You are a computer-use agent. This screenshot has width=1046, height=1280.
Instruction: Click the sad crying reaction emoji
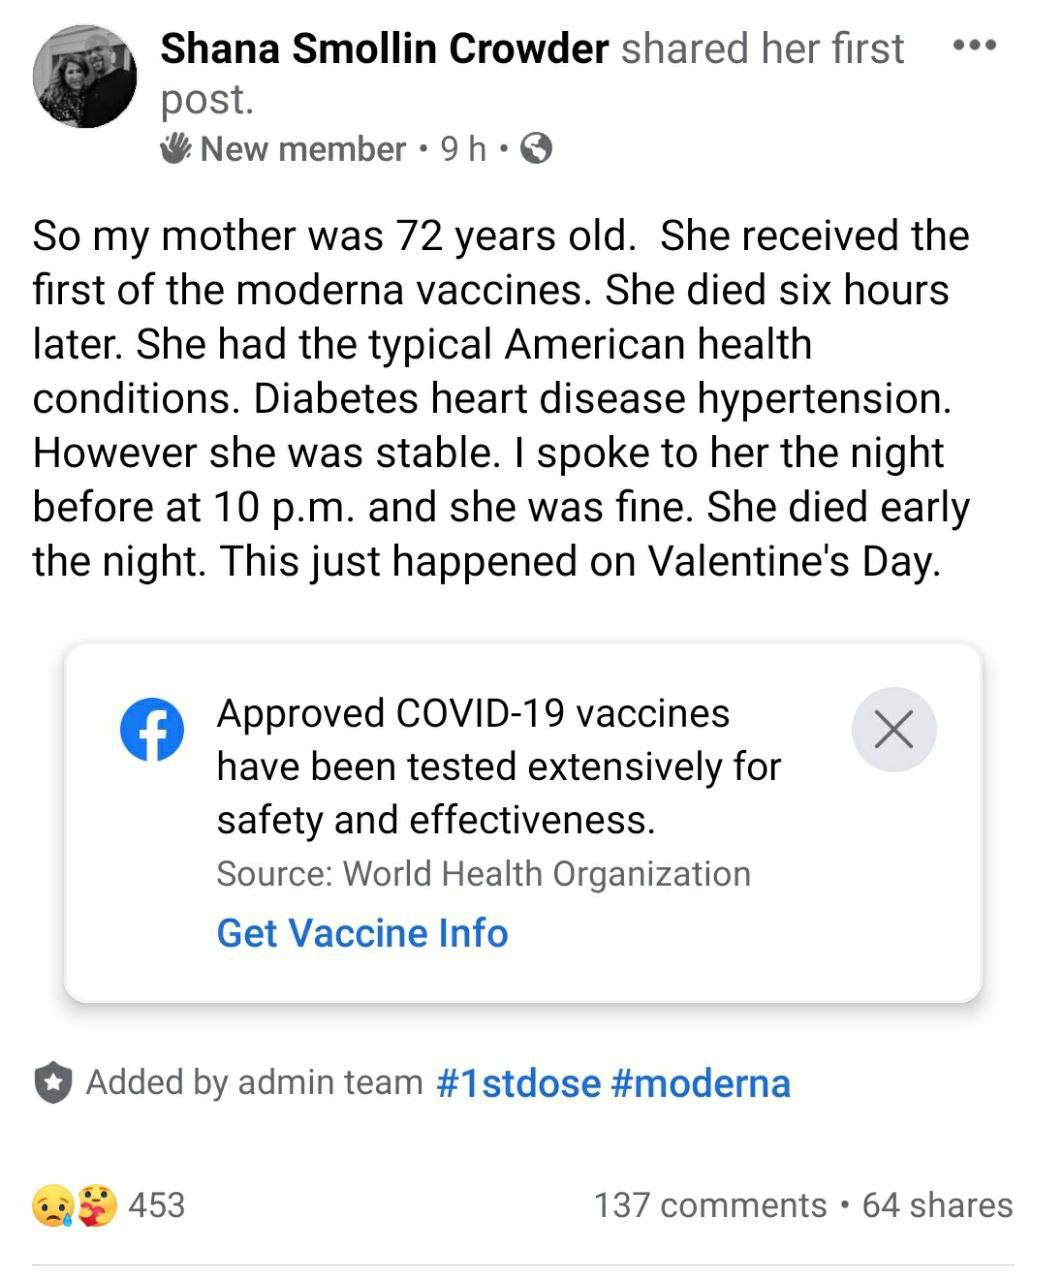[x=52, y=1205]
